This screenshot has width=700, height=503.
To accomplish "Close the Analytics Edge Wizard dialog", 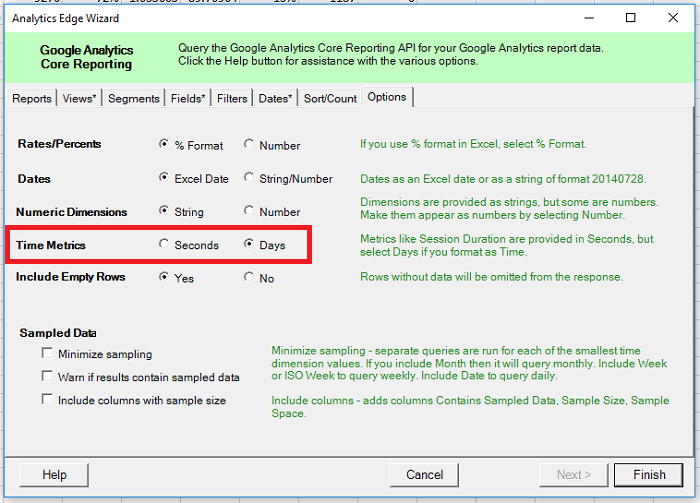I will pyautogui.click(x=673, y=18).
